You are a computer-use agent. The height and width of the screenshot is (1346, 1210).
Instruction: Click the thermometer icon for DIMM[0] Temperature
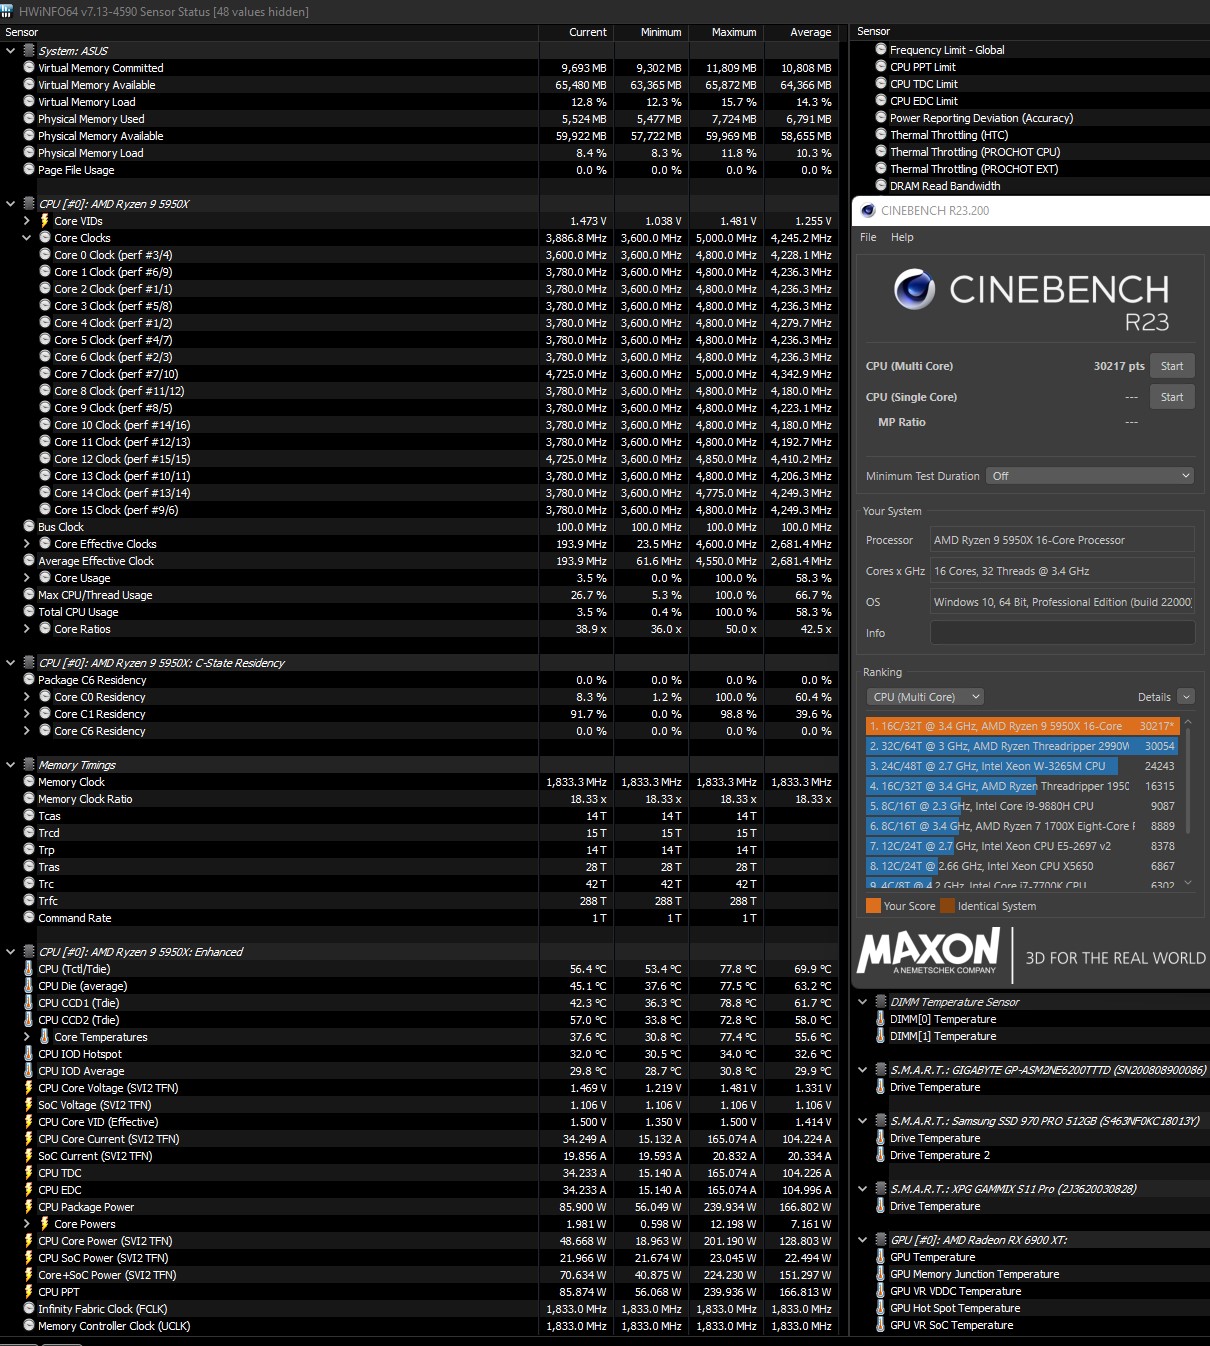[x=881, y=1019]
